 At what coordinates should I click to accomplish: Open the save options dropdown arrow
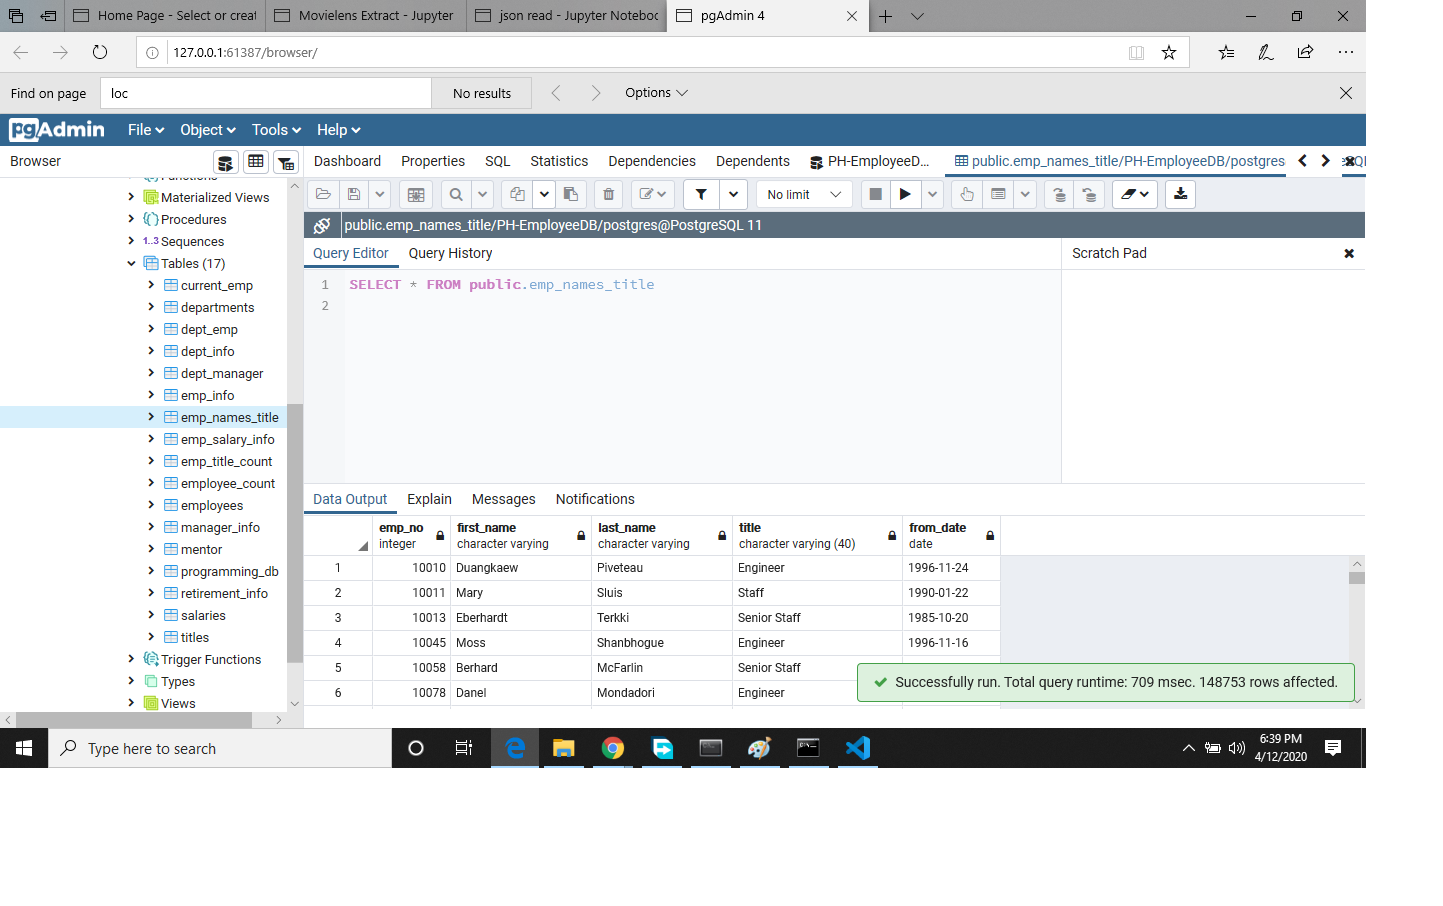tap(380, 194)
